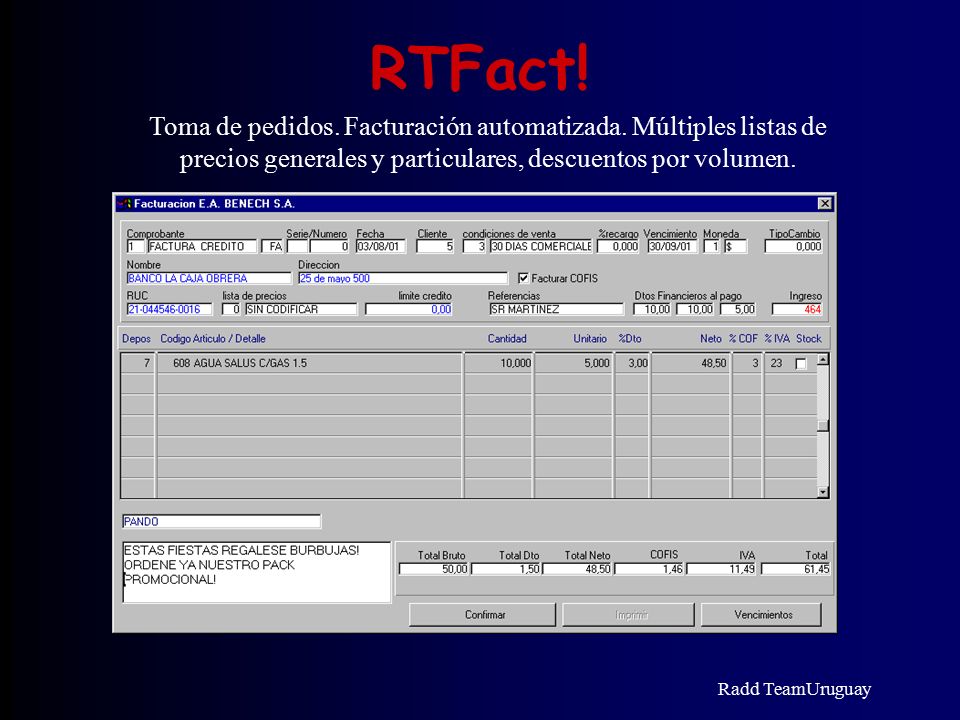Click the Depos column header
960x720 pixels.
click(x=136, y=339)
